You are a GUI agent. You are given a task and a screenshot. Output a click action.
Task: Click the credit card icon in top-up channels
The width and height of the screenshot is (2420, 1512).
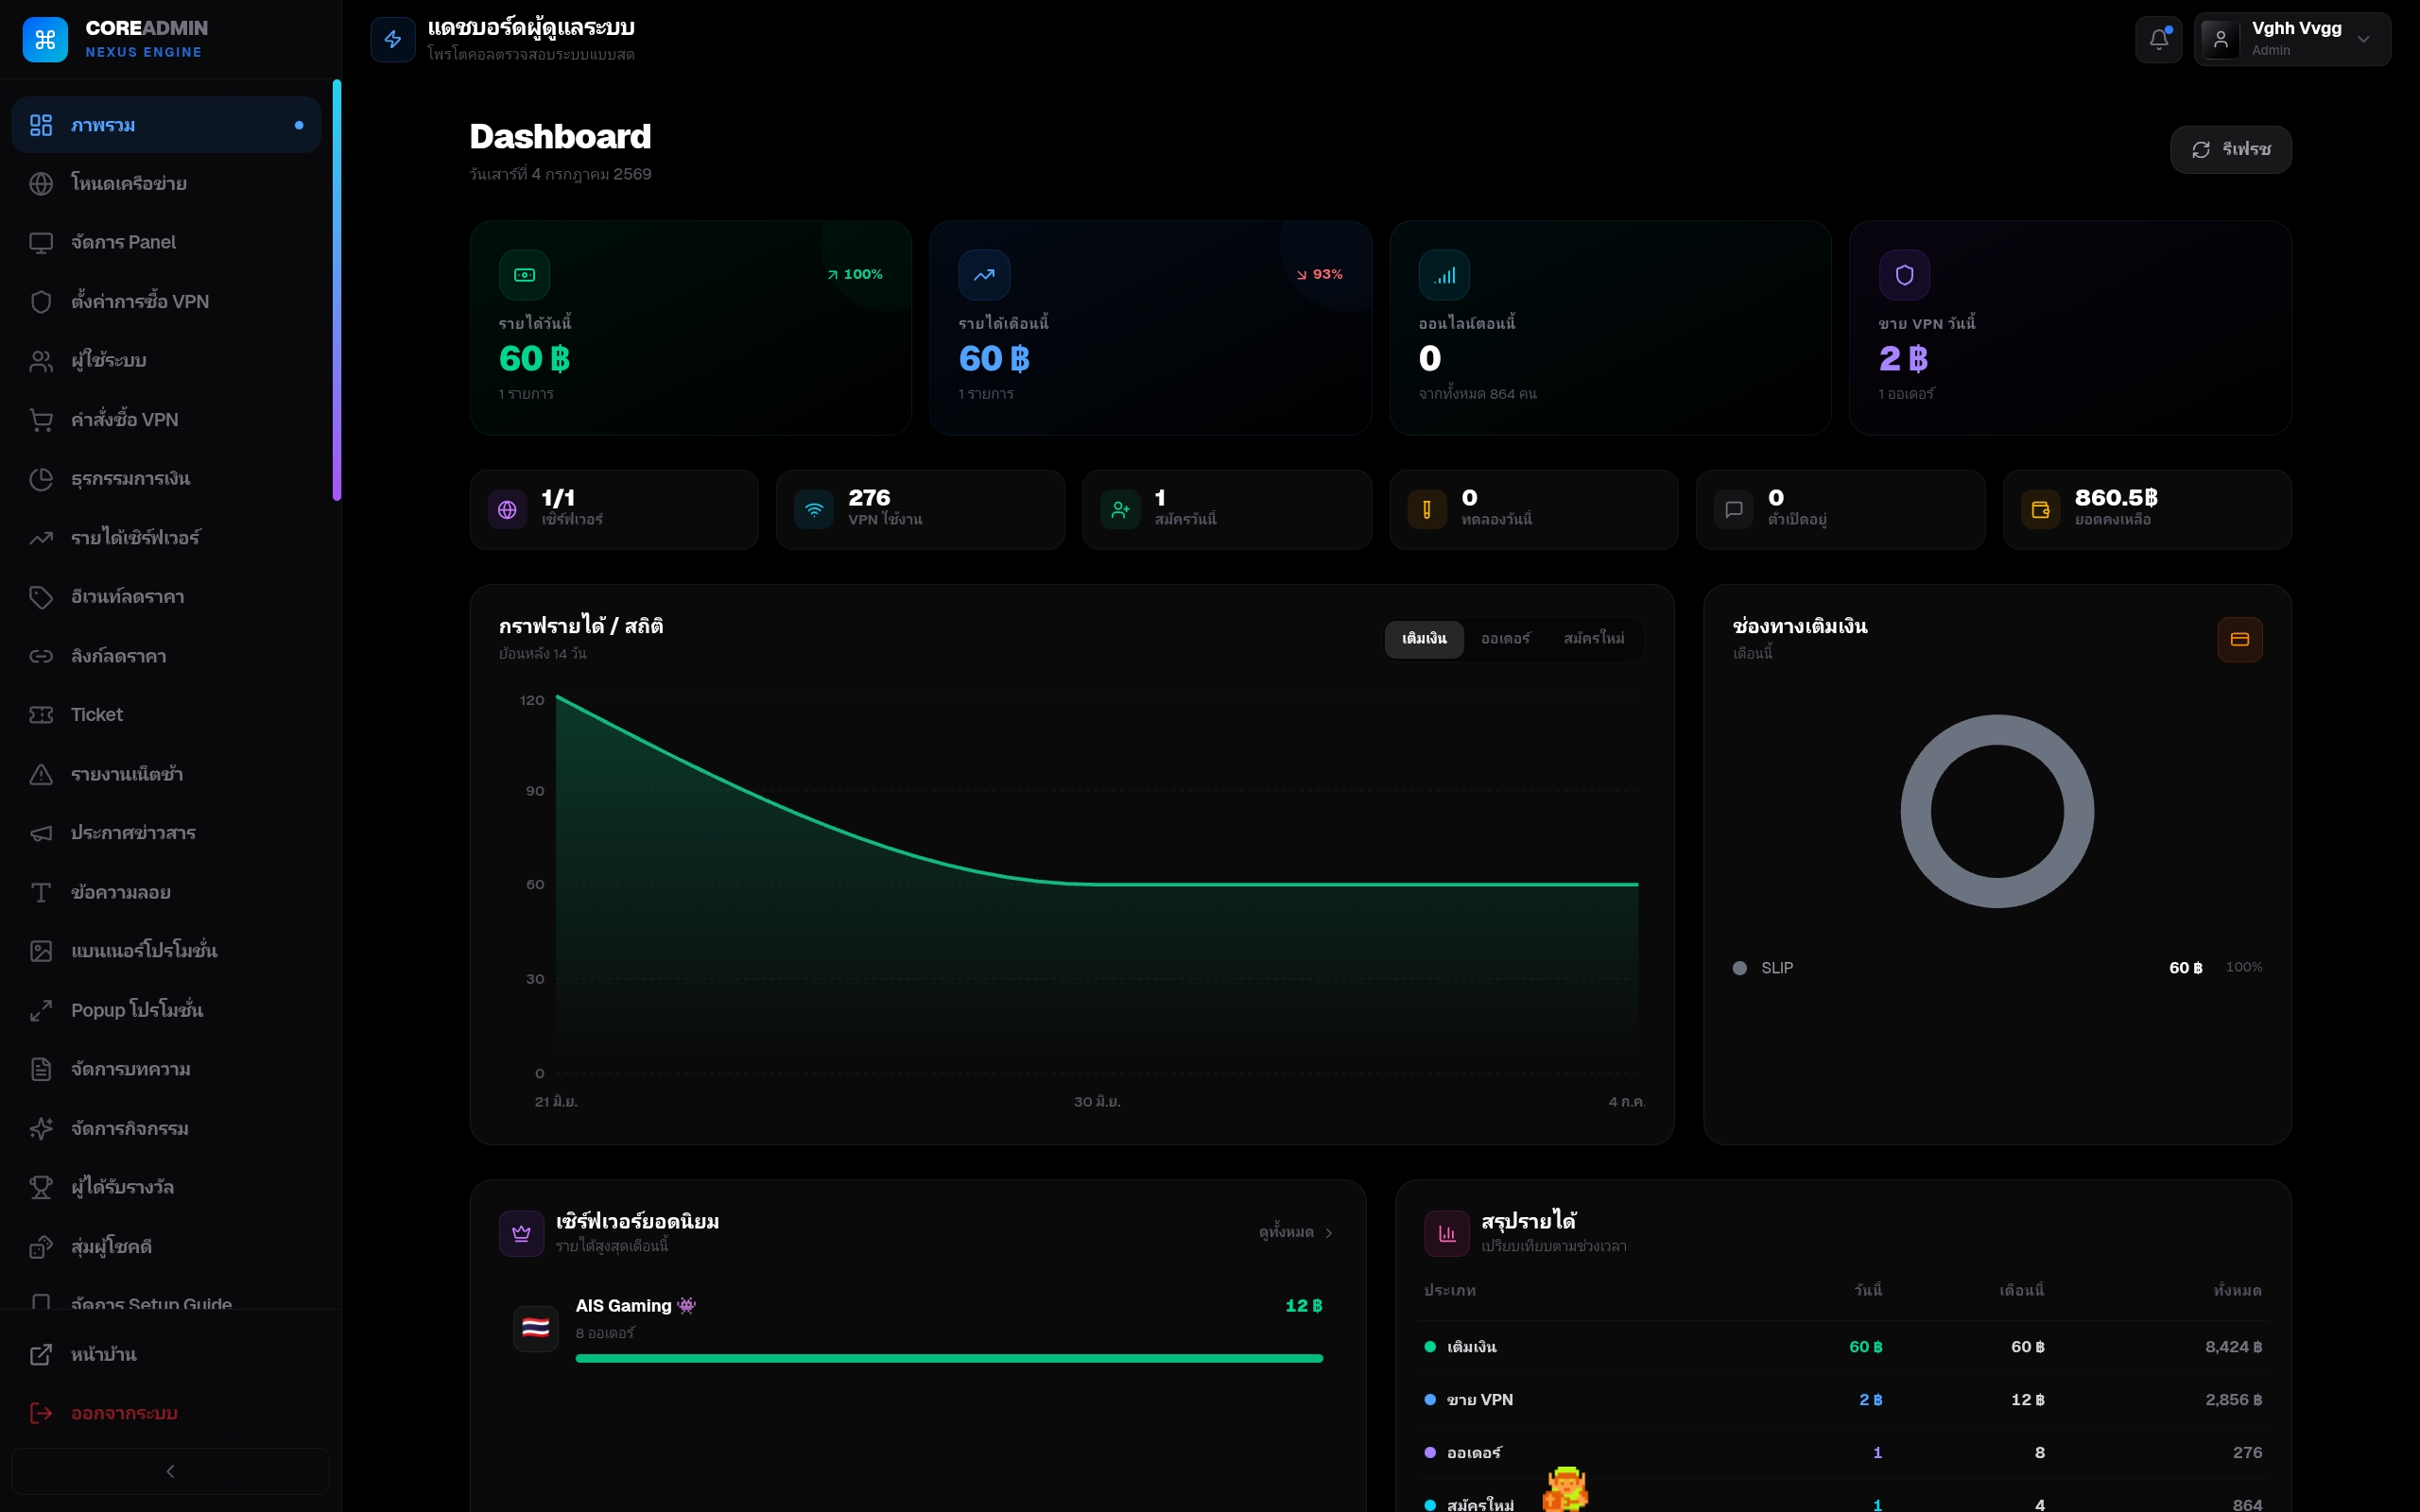click(2239, 639)
